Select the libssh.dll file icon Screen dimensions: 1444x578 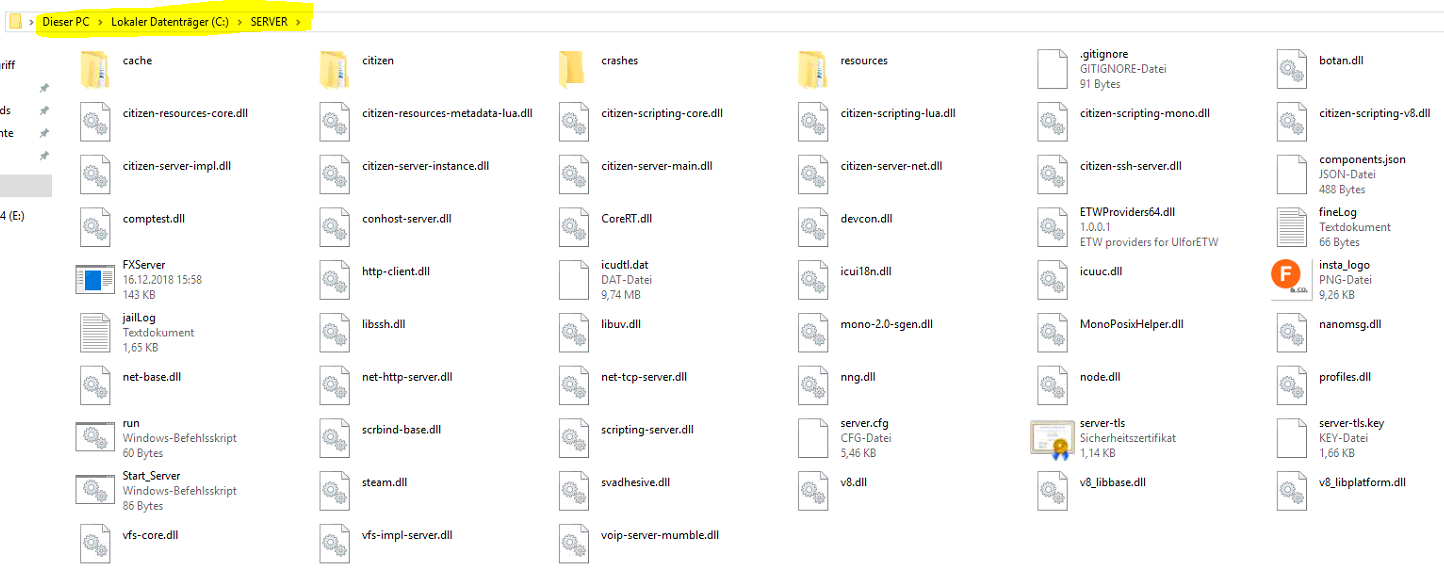[334, 333]
